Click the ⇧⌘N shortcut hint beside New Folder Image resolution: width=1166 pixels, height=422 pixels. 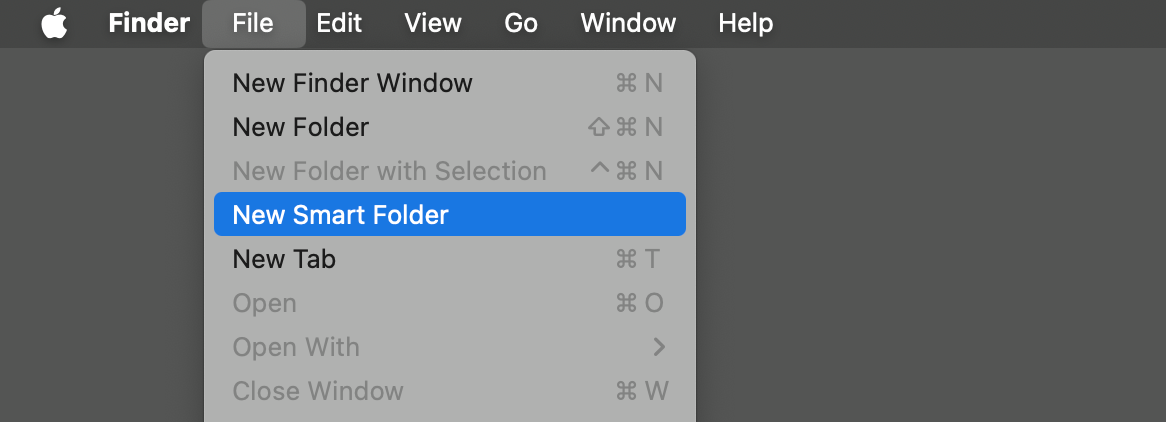627,127
